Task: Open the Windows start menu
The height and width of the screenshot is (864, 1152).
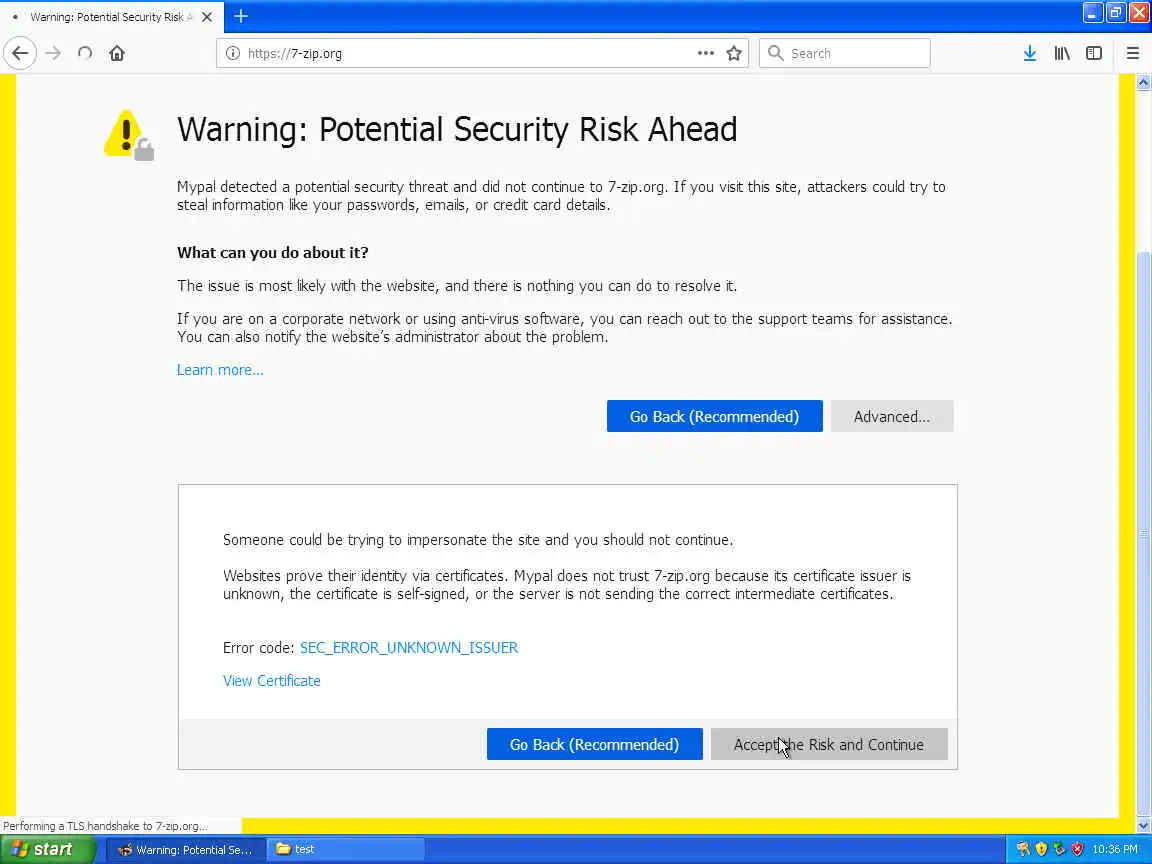Action: click(x=48, y=849)
